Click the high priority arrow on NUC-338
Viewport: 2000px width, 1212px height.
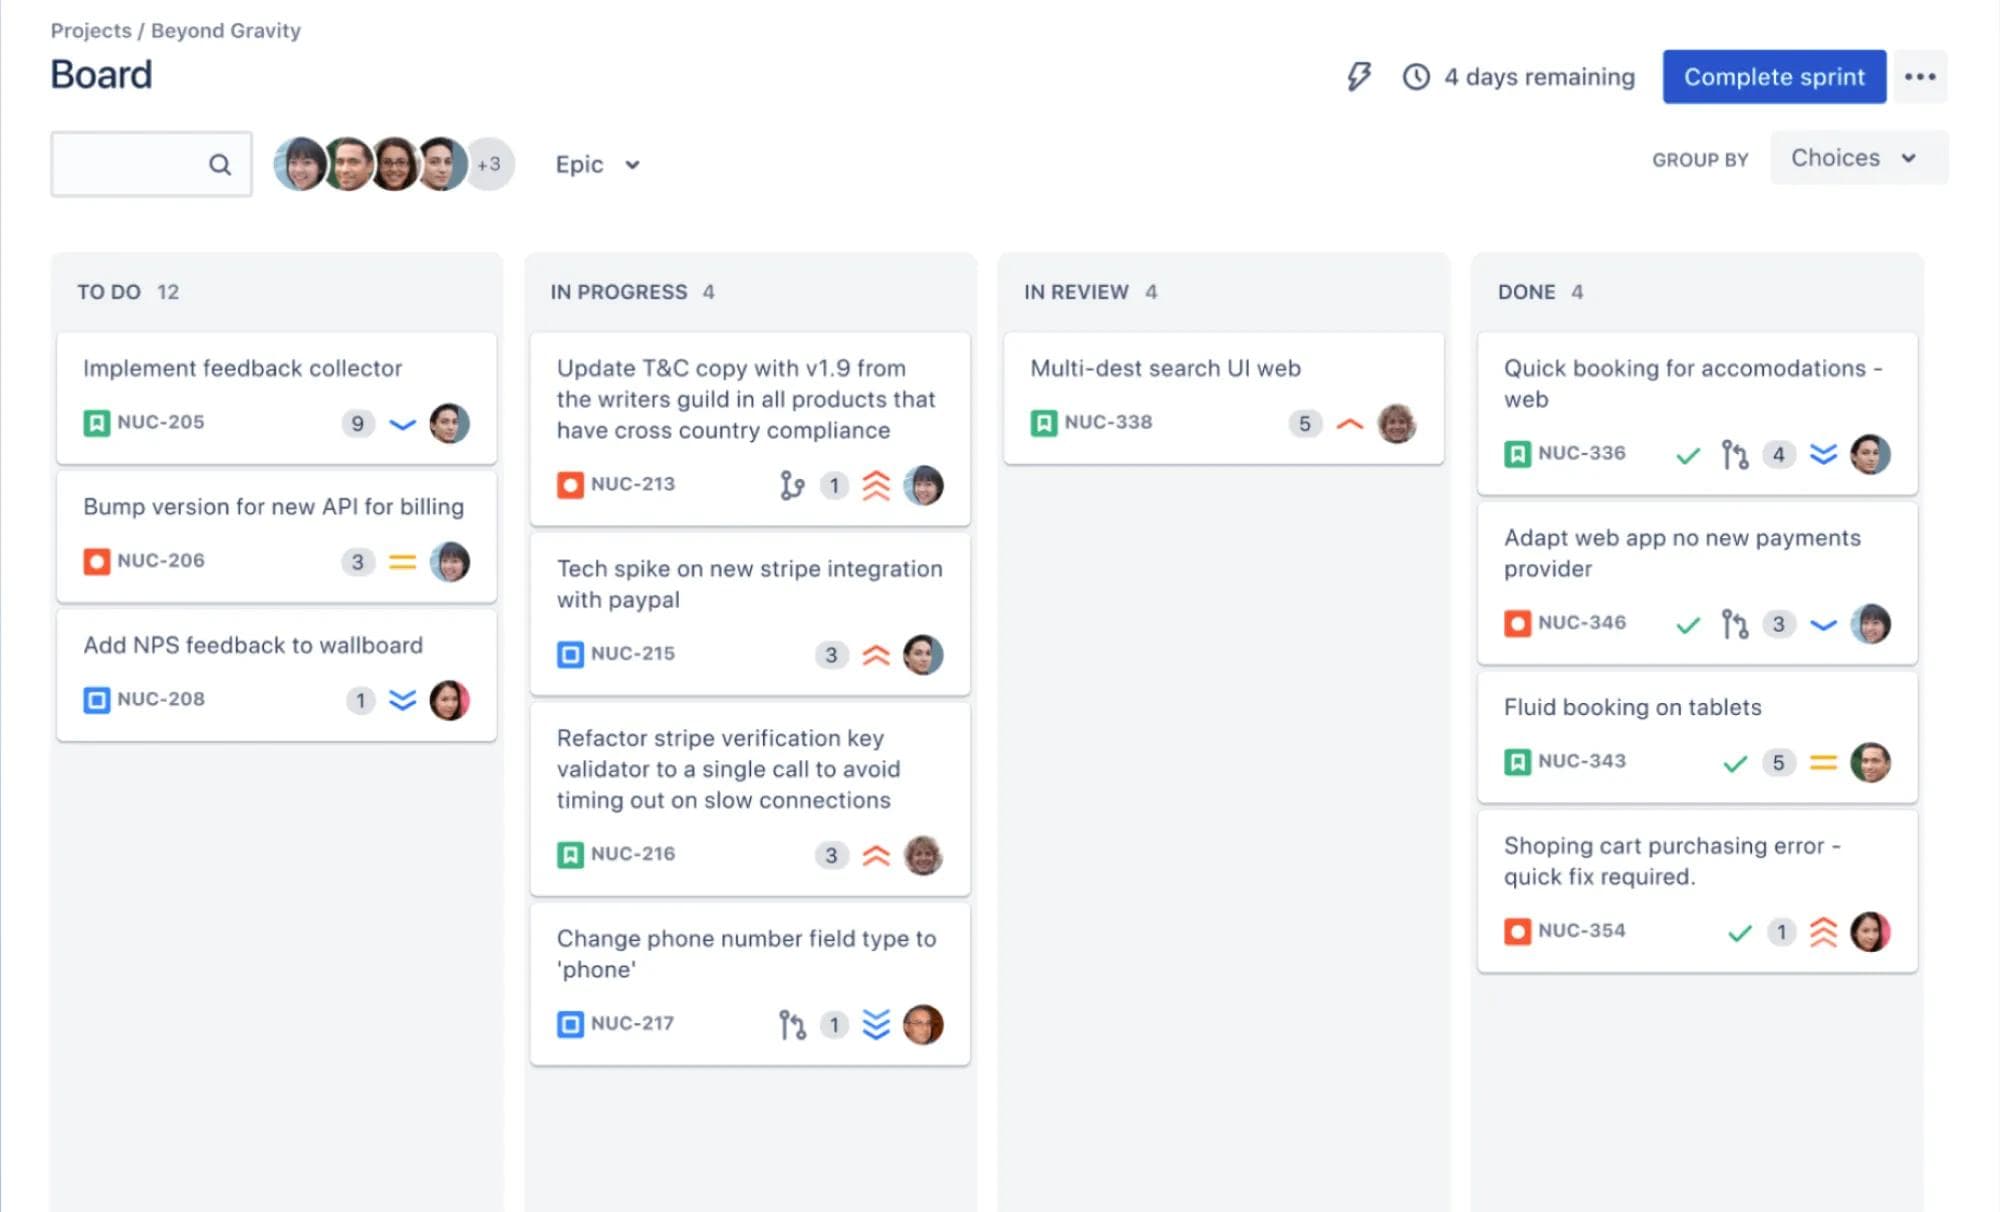pos(1349,423)
